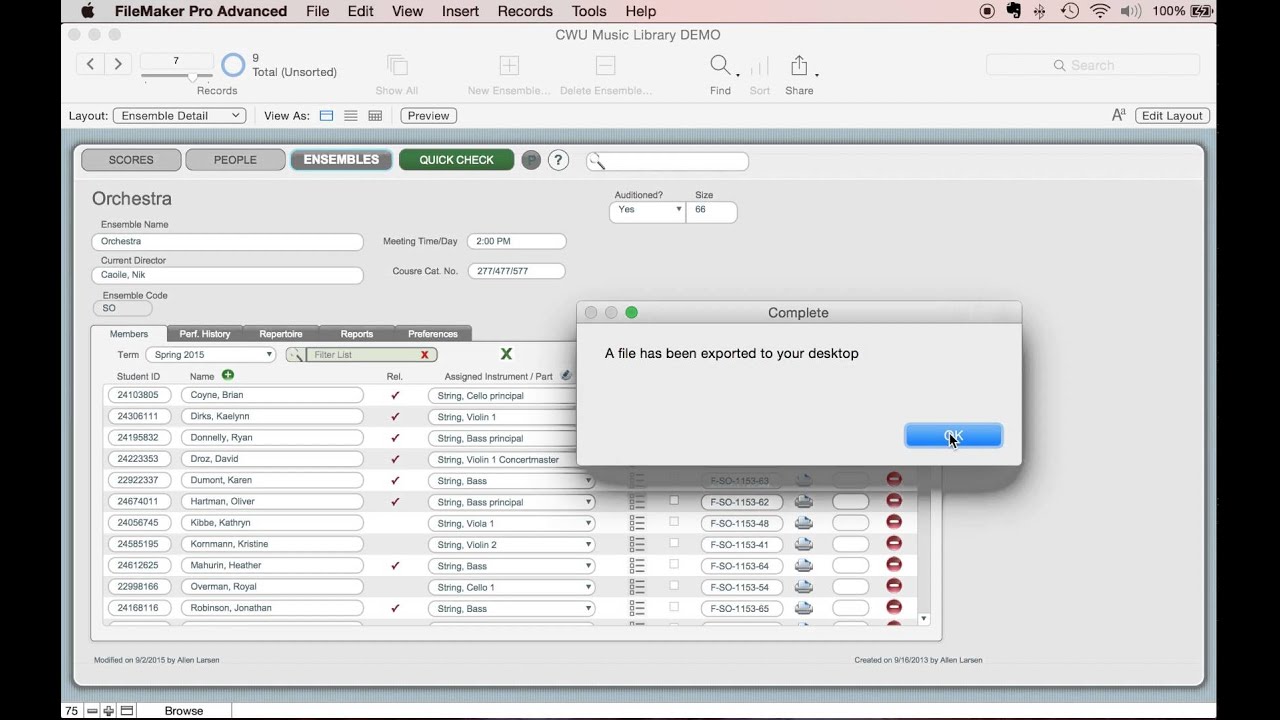Click the green plus beside Name
This screenshot has height=720, width=1280.
pos(228,375)
